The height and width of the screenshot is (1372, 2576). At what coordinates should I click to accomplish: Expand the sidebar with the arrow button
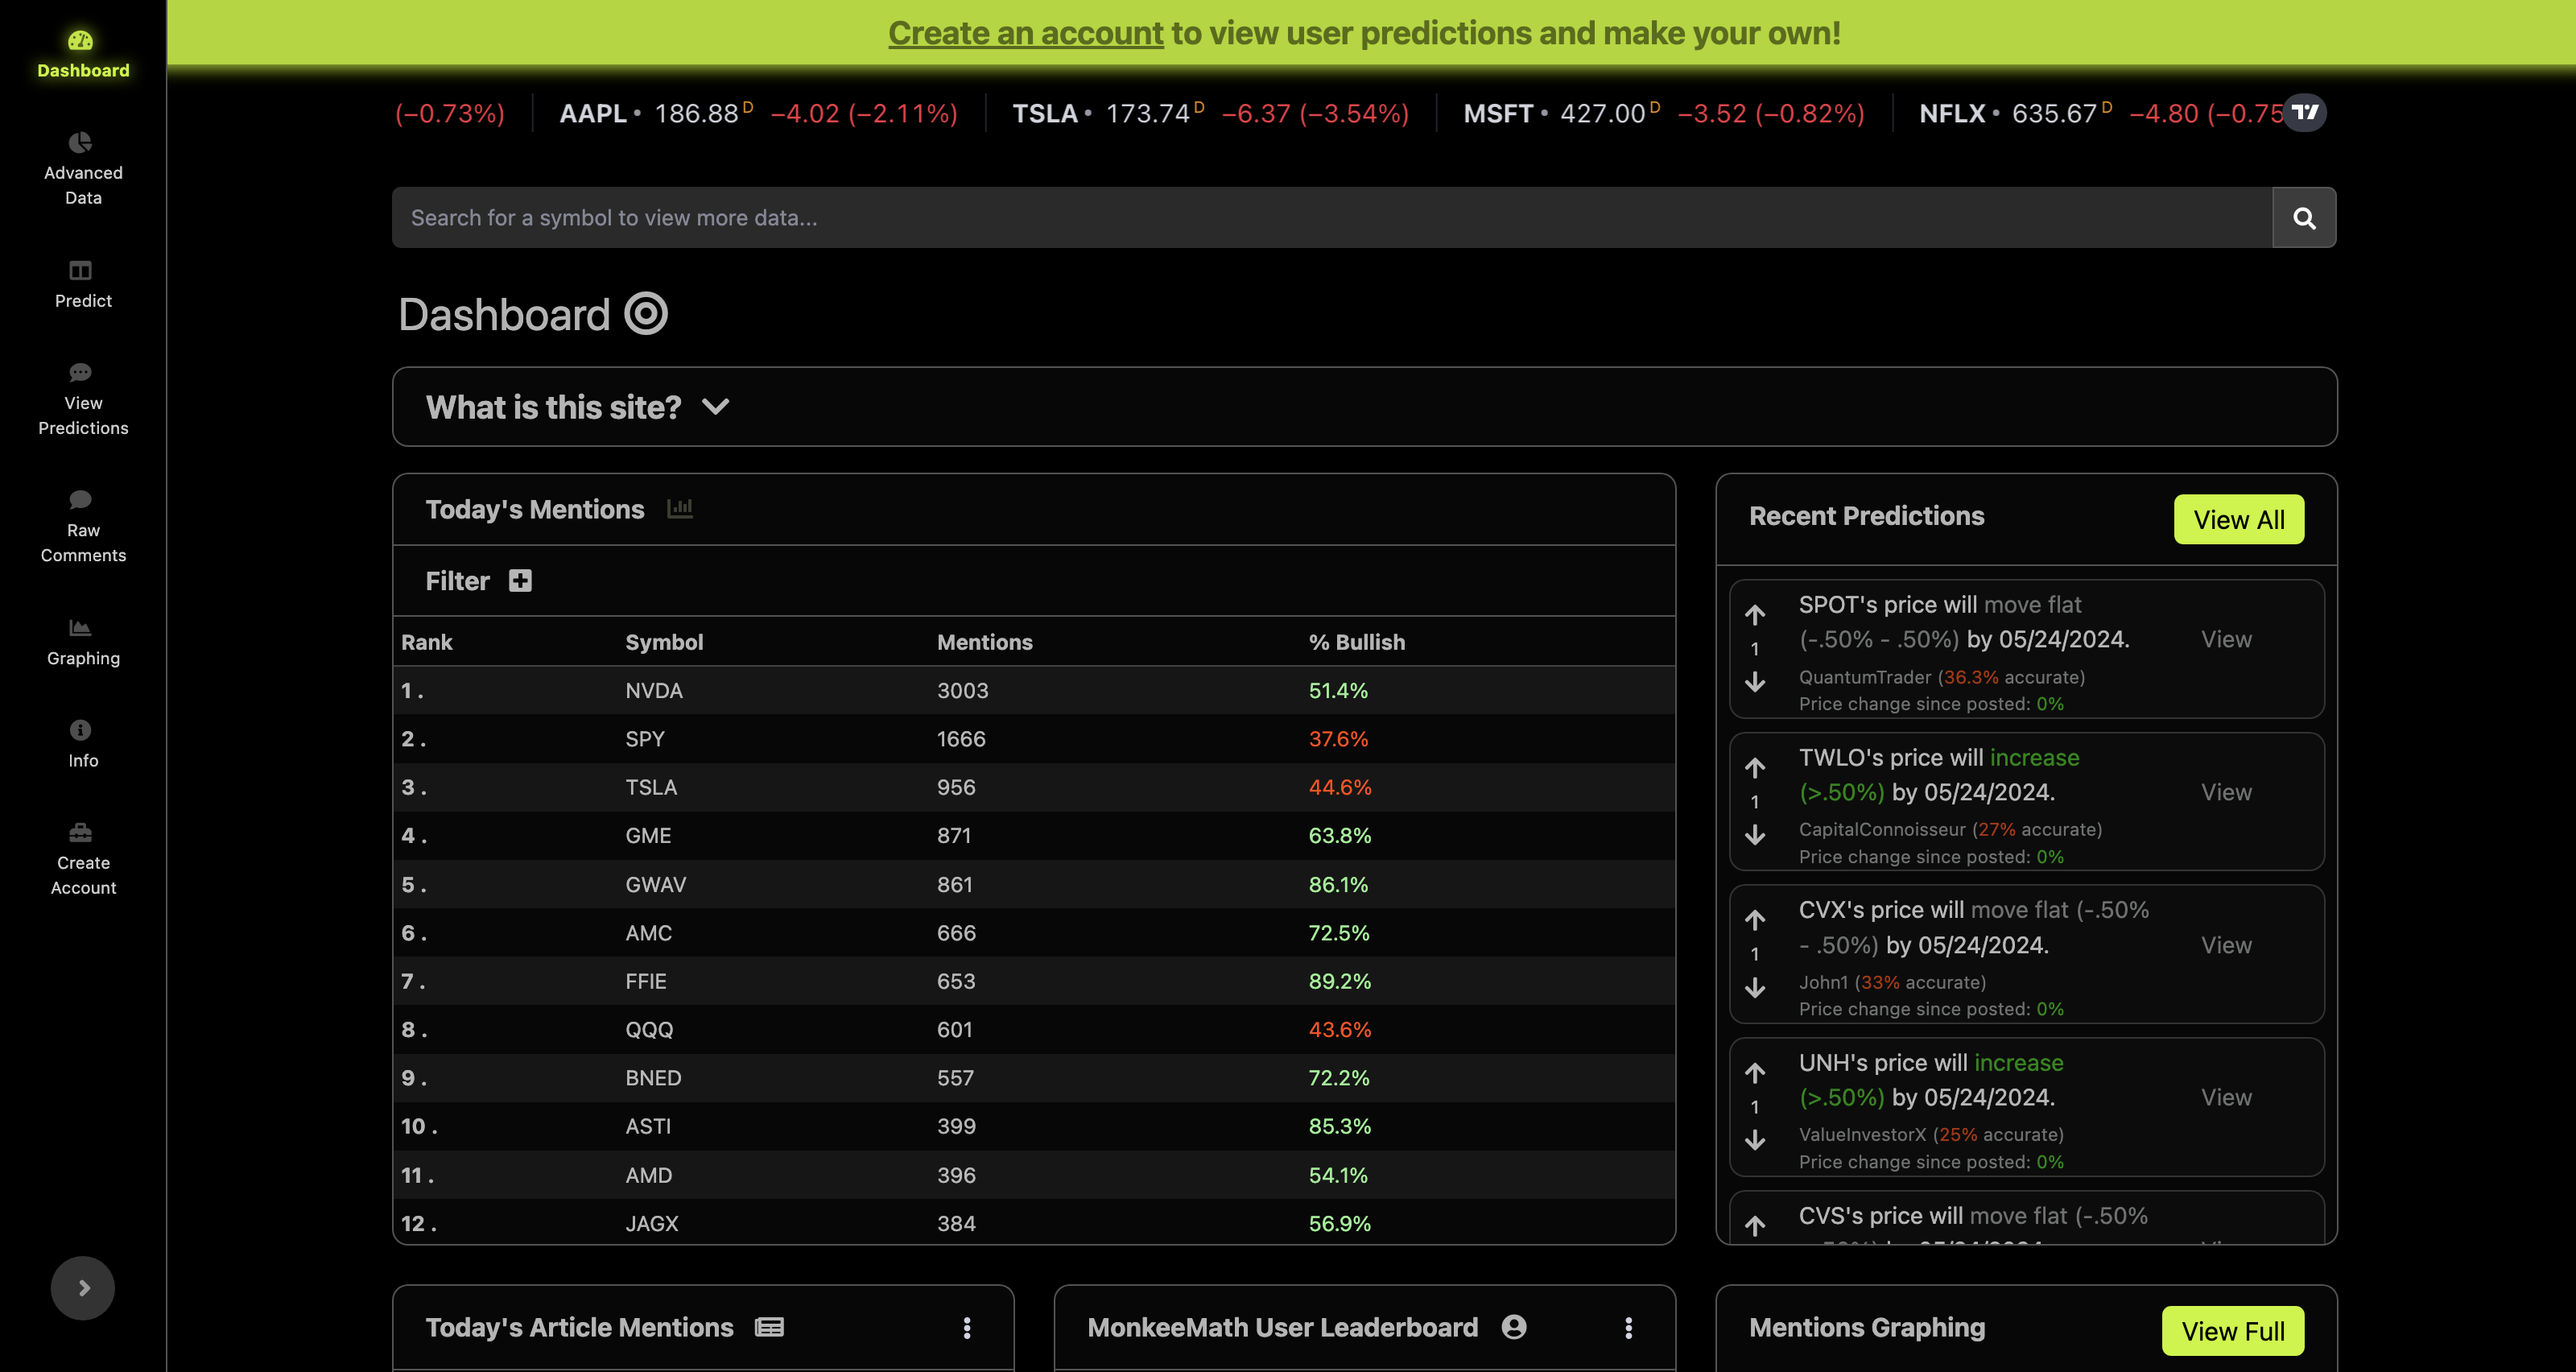[x=83, y=1288]
